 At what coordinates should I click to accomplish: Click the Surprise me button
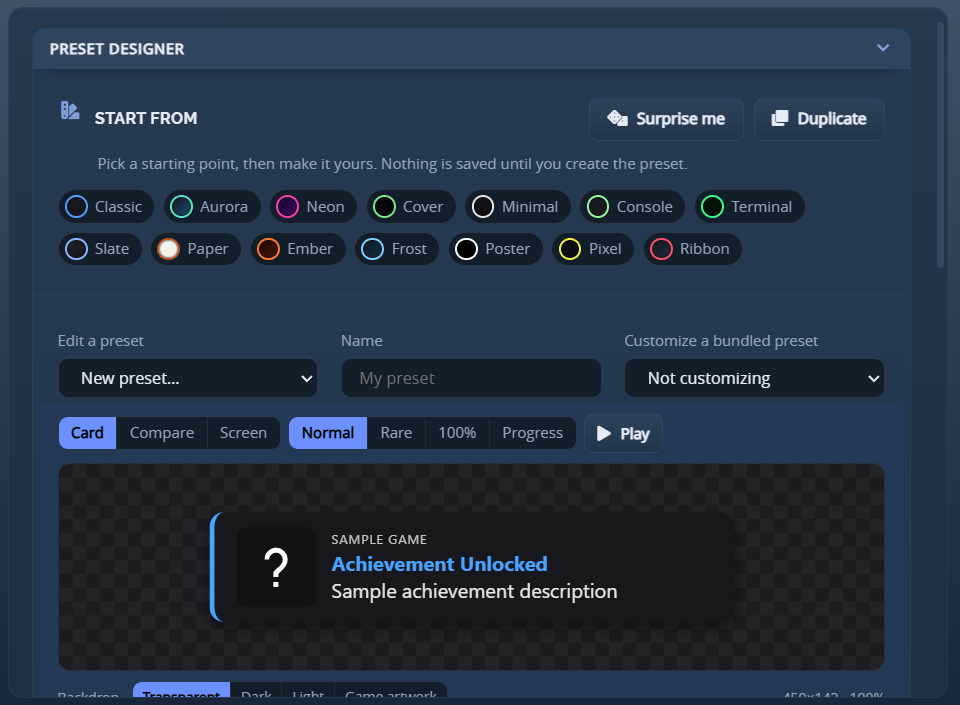click(666, 119)
